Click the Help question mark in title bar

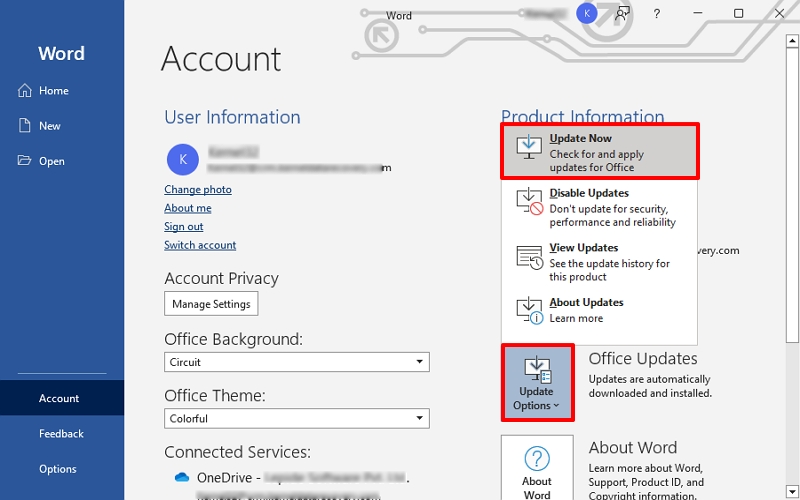pos(656,14)
